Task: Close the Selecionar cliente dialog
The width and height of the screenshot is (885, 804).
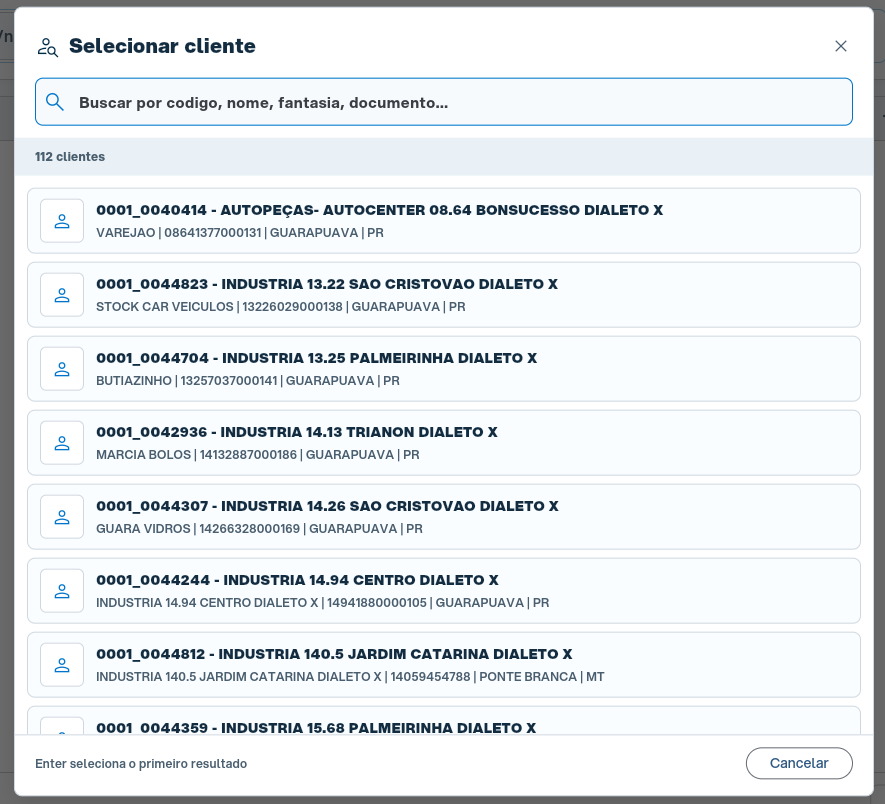Action: (x=840, y=46)
